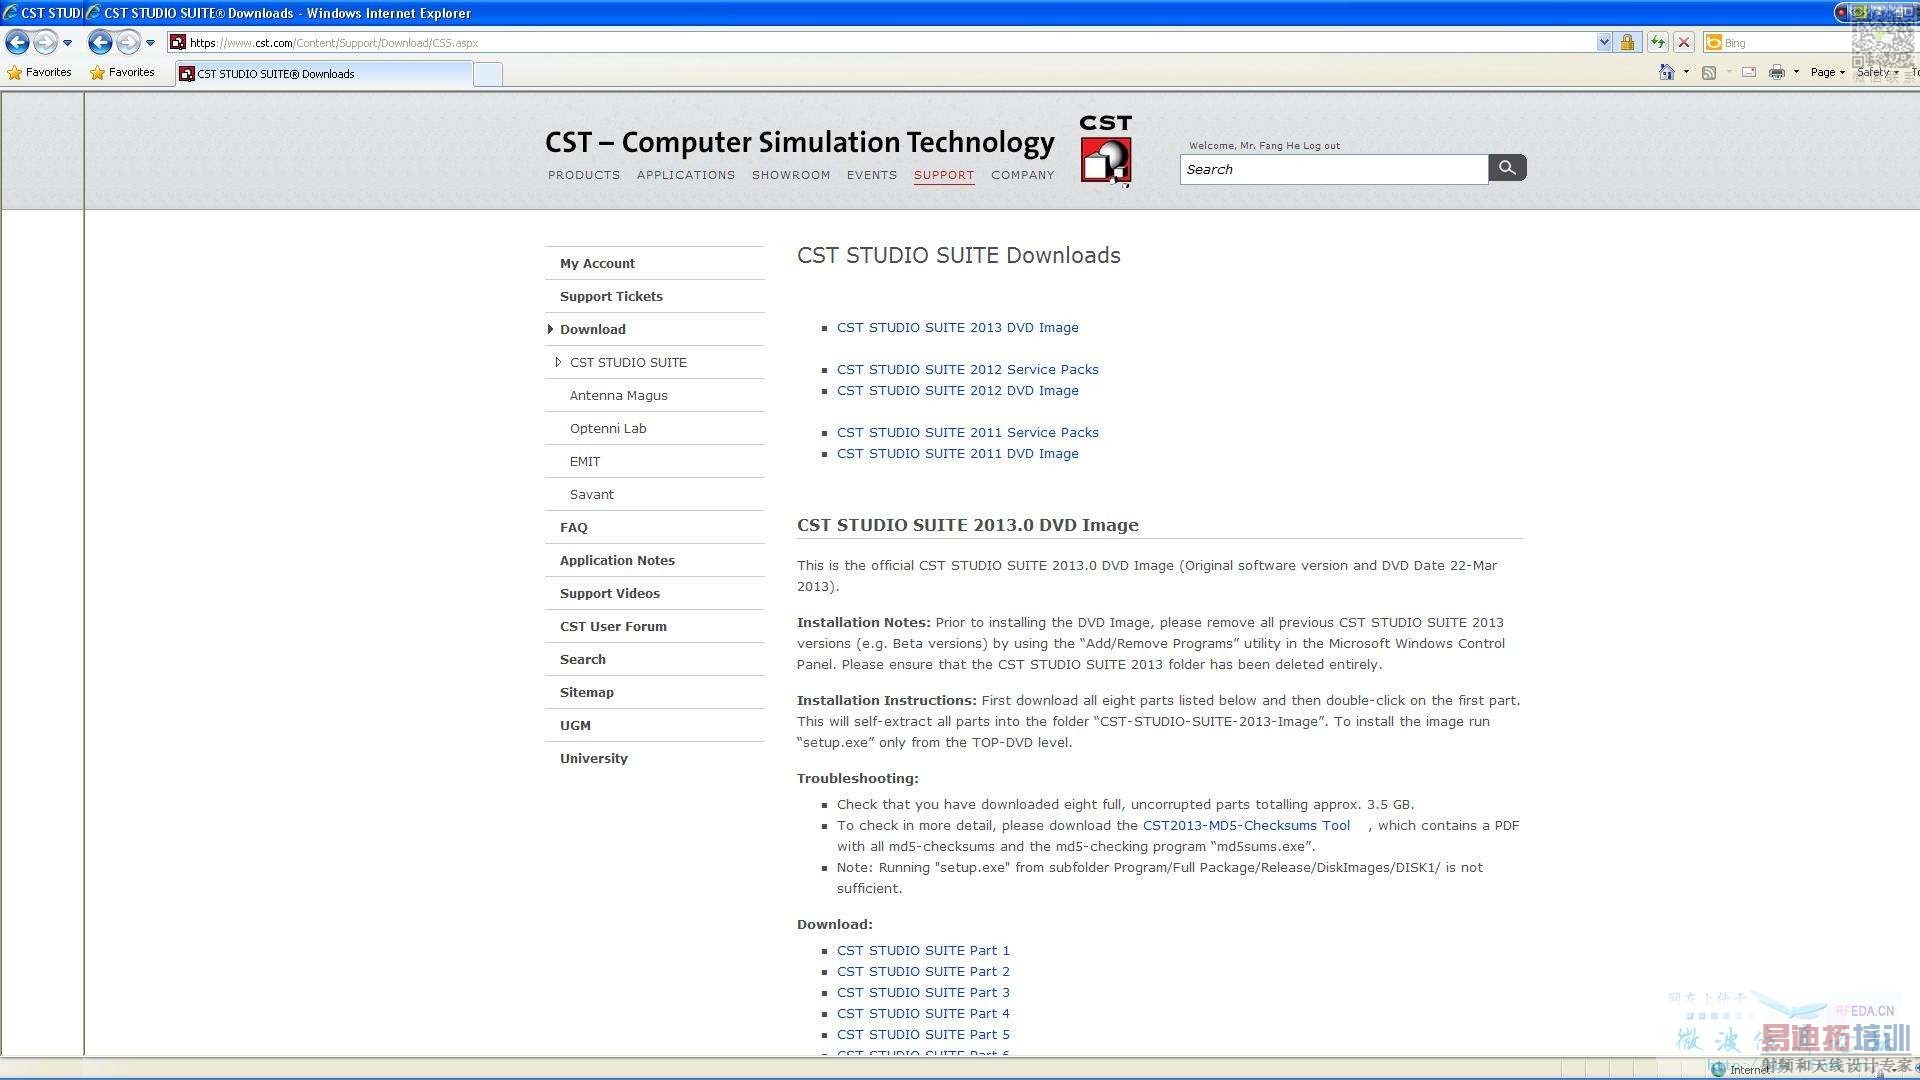This screenshot has width=1920, height=1080.
Task: Download CST STUDIO SUITE Part 2
Action: [923, 971]
